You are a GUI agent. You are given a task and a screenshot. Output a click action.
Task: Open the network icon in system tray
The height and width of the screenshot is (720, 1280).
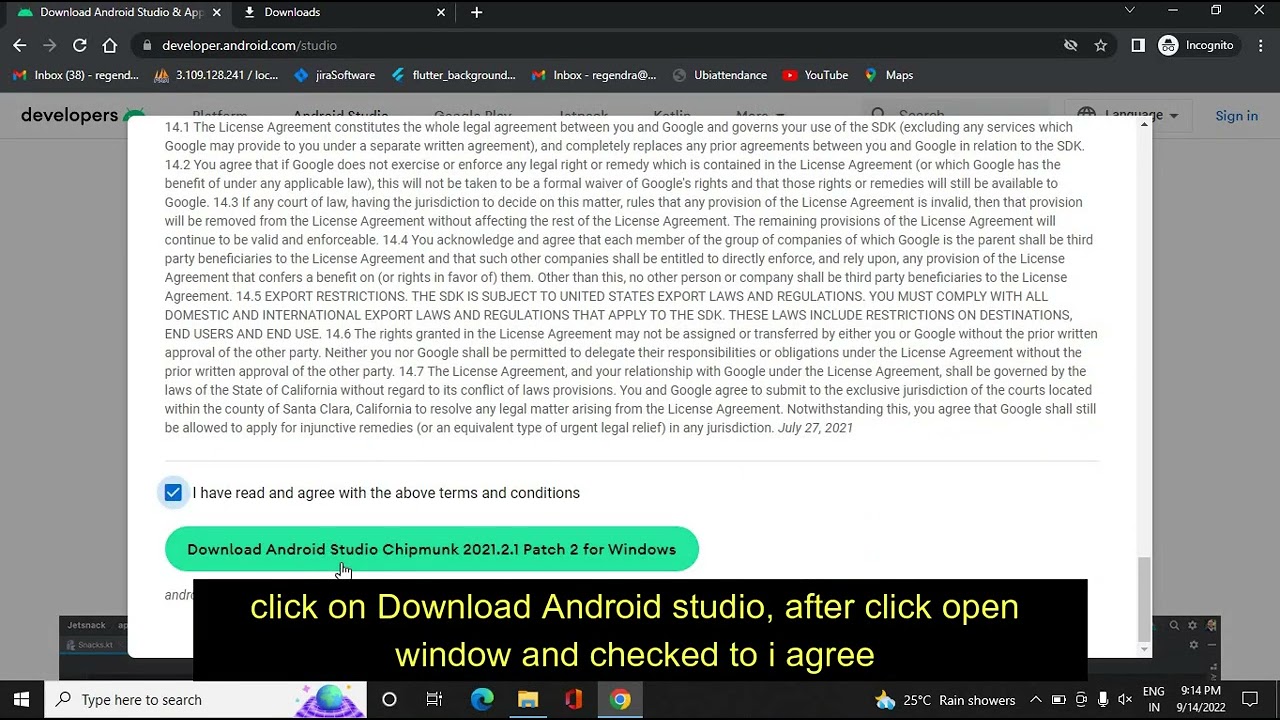[x=1081, y=700]
